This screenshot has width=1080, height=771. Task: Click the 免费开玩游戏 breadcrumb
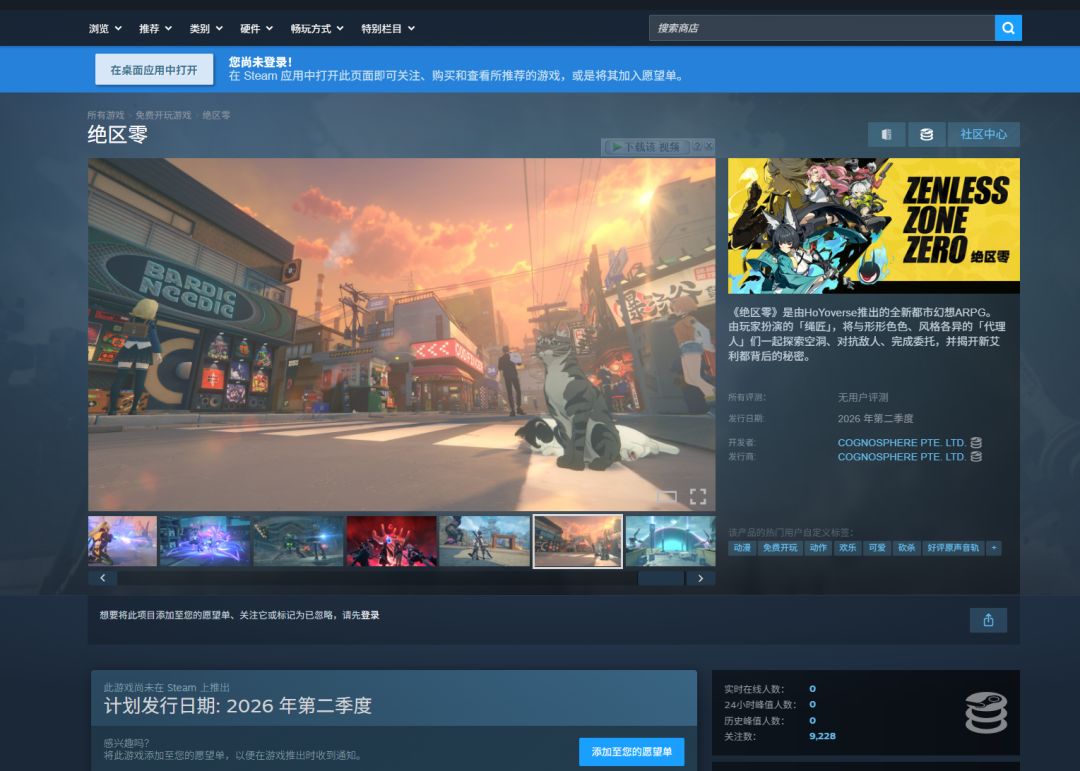[163, 115]
